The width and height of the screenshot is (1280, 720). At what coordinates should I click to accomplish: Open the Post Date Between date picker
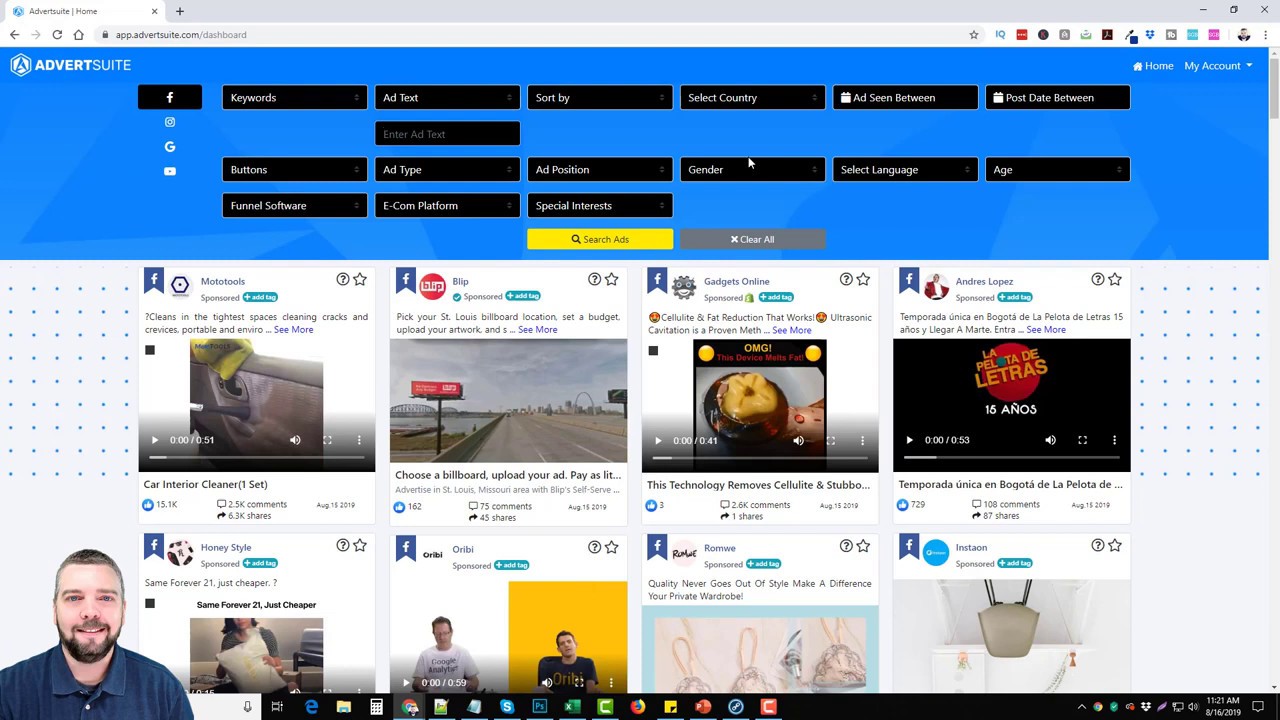click(x=1057, y=97)
